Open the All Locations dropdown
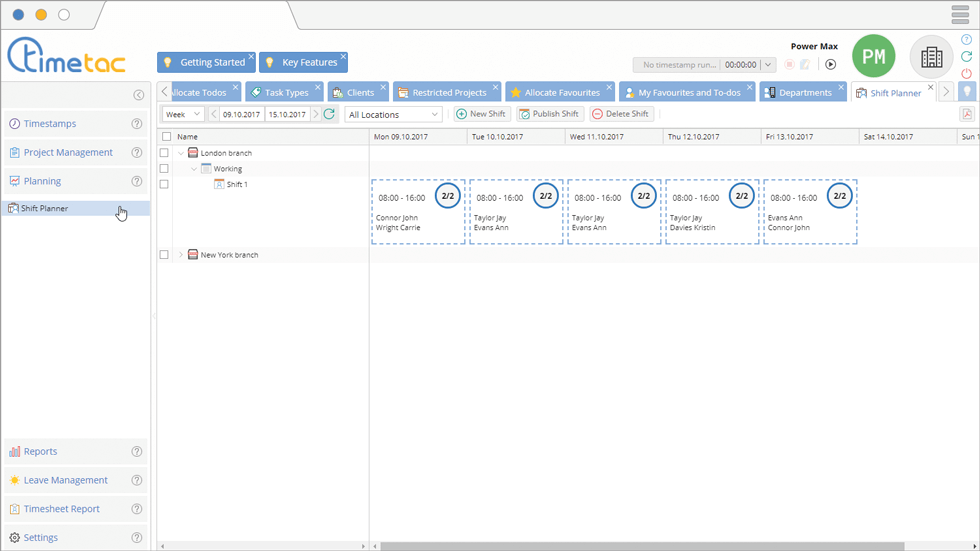980x551 pixels. tap(393, 114)
